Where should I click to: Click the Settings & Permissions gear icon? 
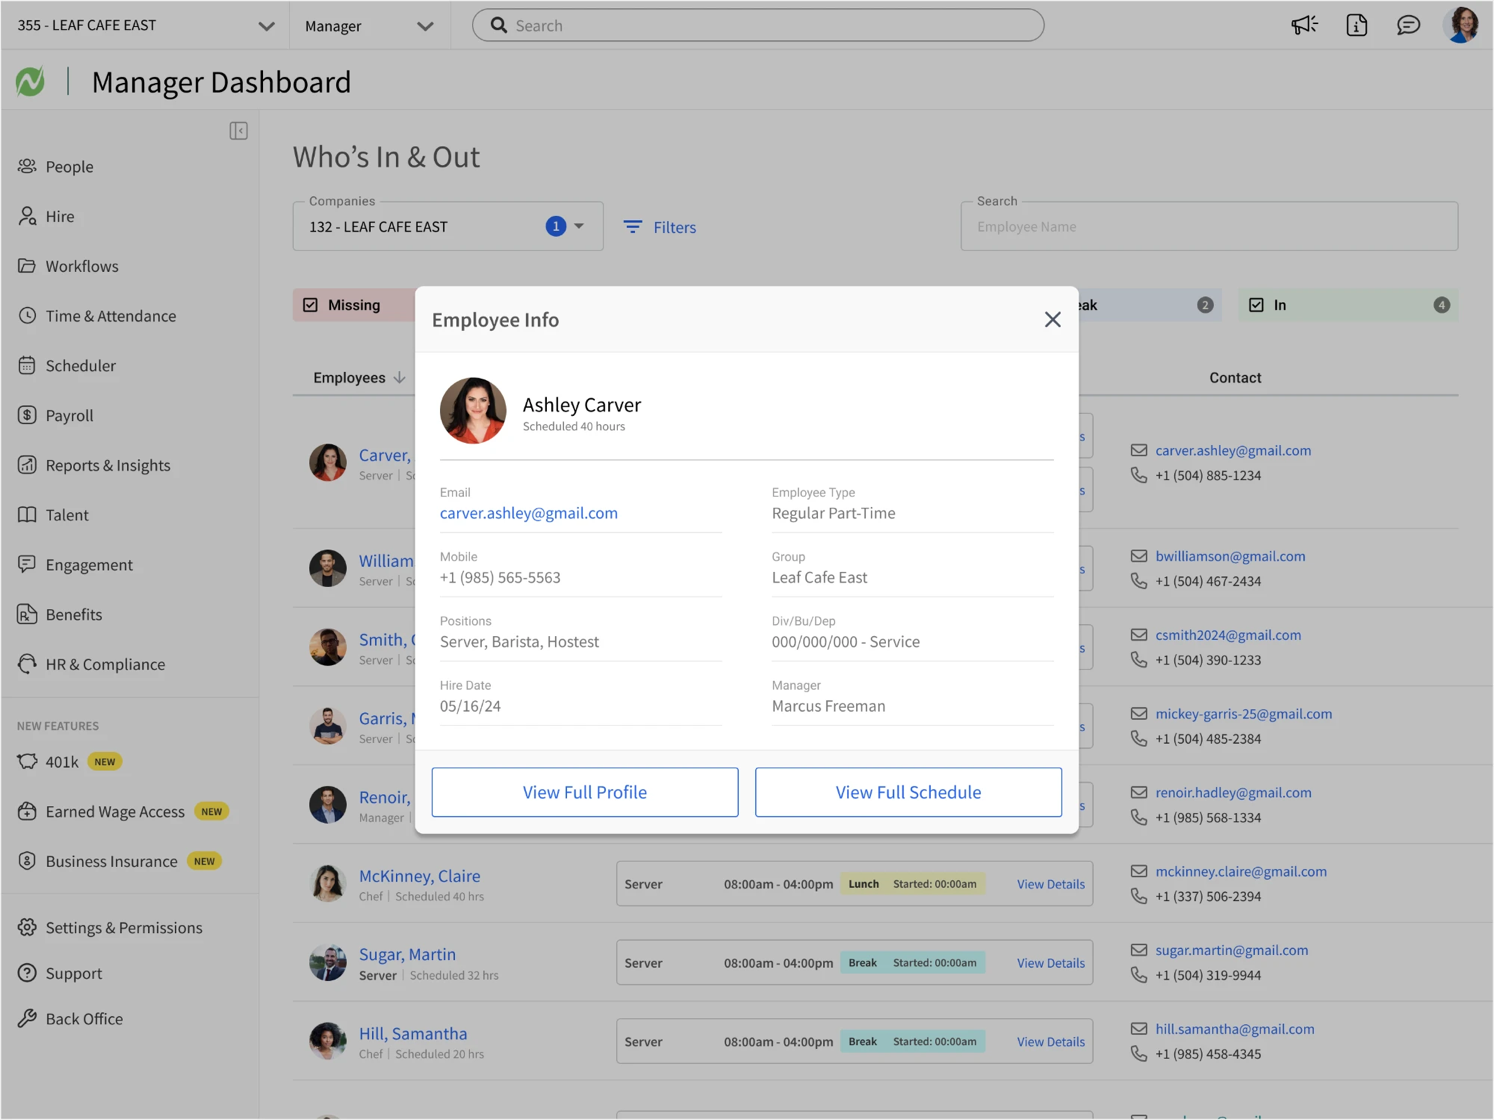click(x=27, y=927)
